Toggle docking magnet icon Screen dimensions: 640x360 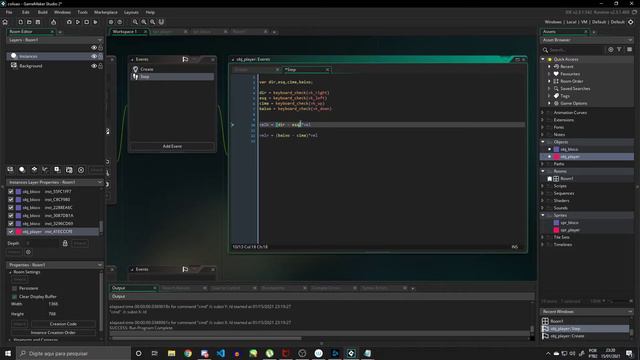161,22
